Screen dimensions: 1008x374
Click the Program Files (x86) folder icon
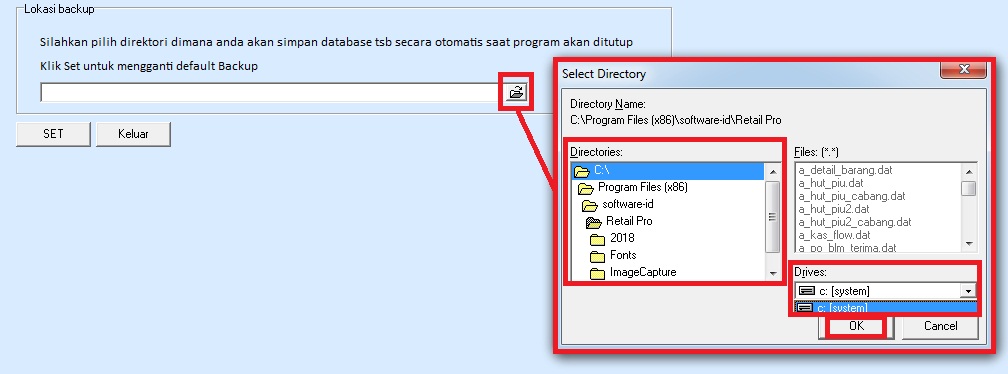tap(586, 188)
